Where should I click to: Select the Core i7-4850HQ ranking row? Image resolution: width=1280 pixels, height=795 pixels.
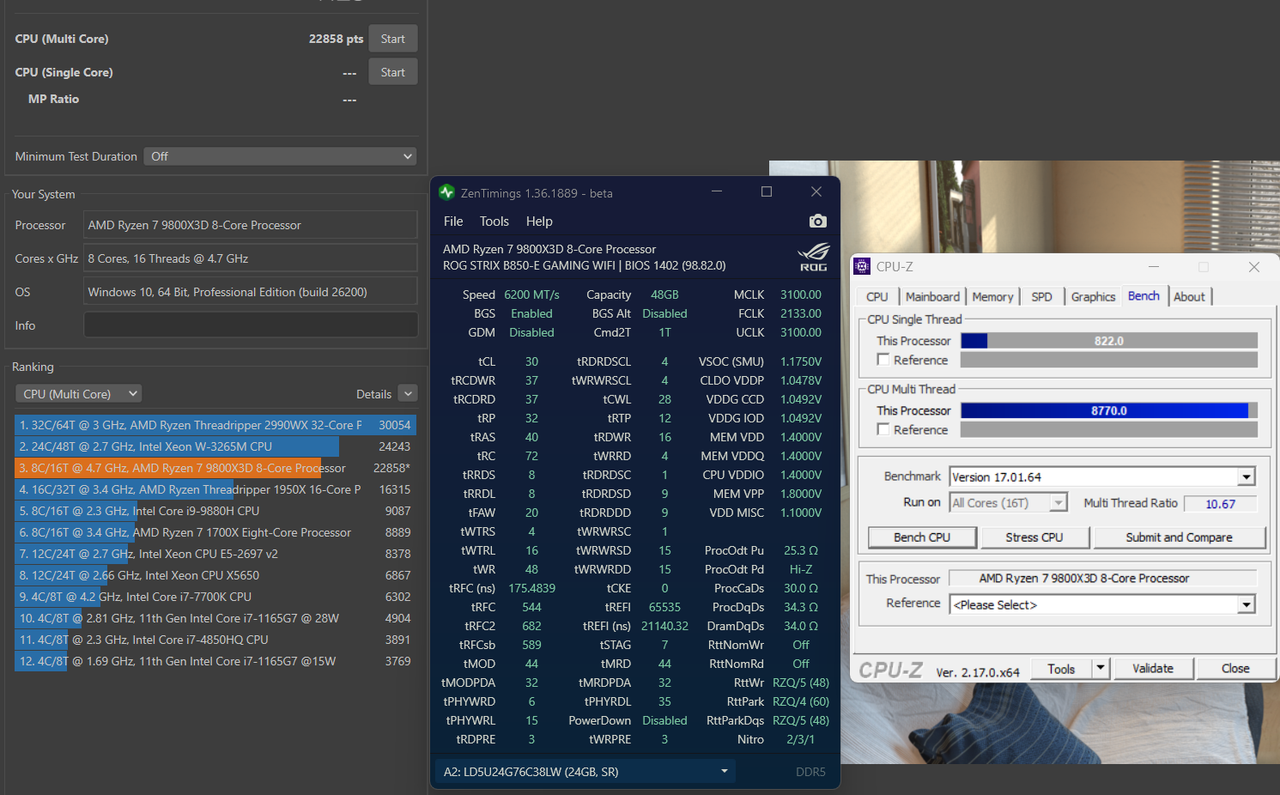click(215, 640)
